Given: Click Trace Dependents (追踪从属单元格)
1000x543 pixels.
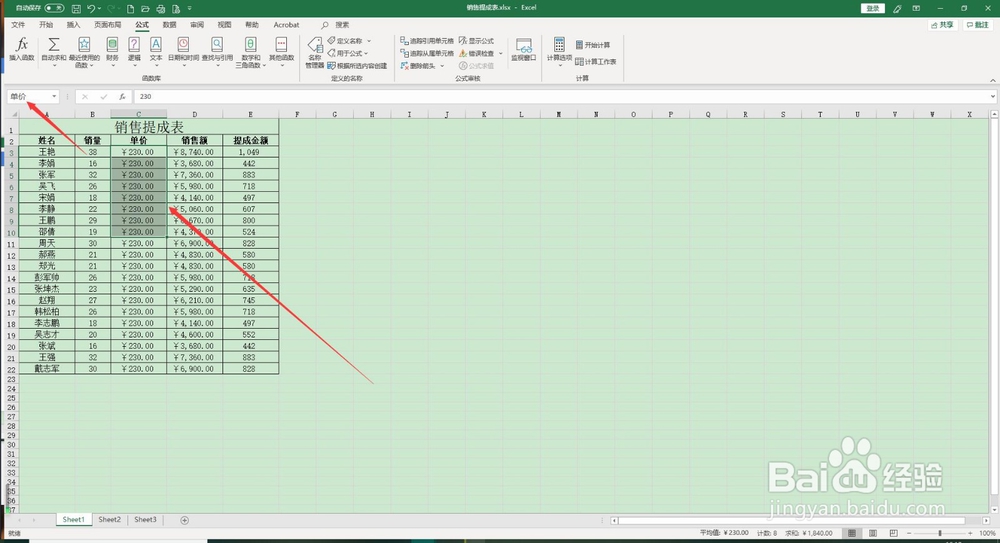Looking at the screenshot, I should pyautogui.click(x=427, y=53).
